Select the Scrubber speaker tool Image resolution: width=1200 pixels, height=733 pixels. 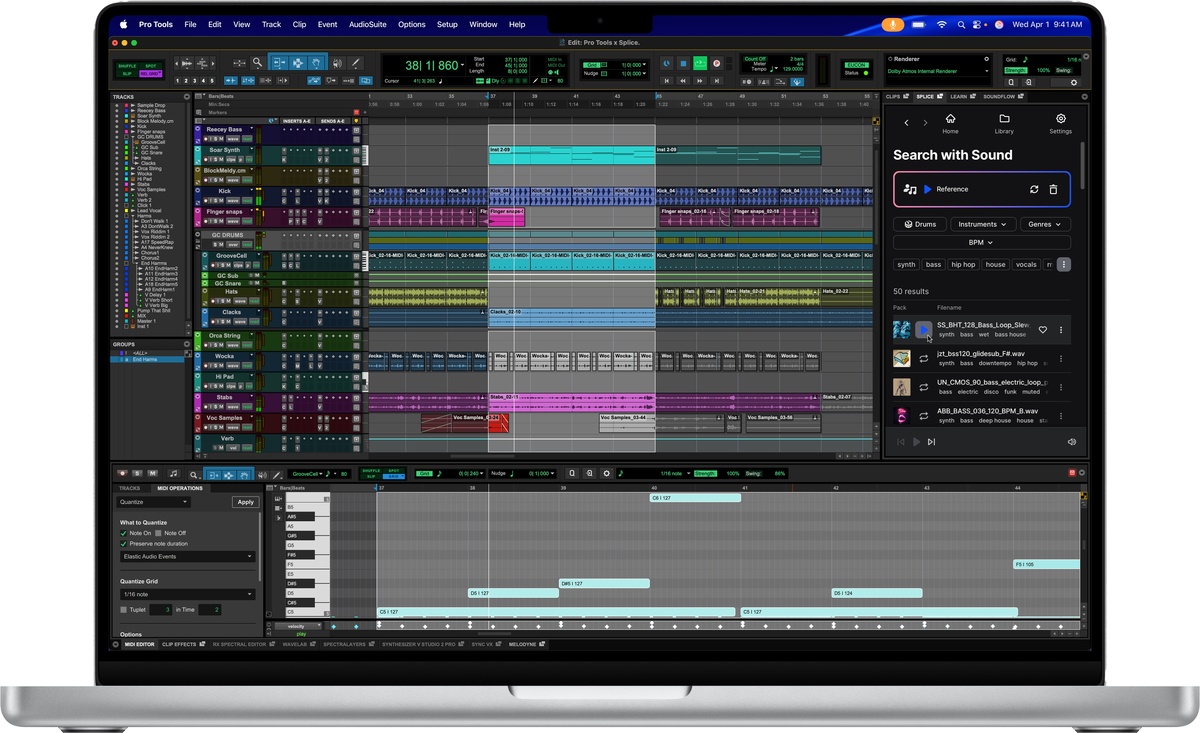click(x=337, y=62)
